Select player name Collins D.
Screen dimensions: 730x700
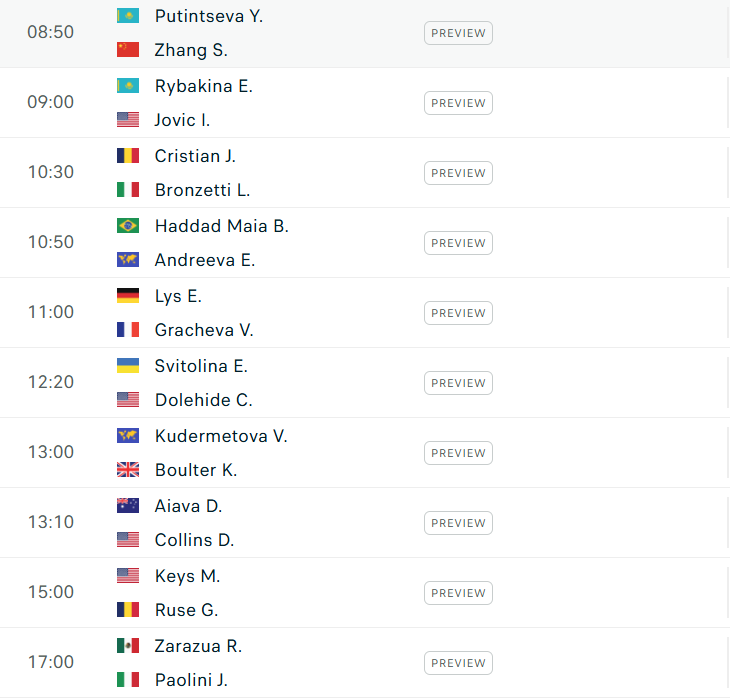(195, 540)
